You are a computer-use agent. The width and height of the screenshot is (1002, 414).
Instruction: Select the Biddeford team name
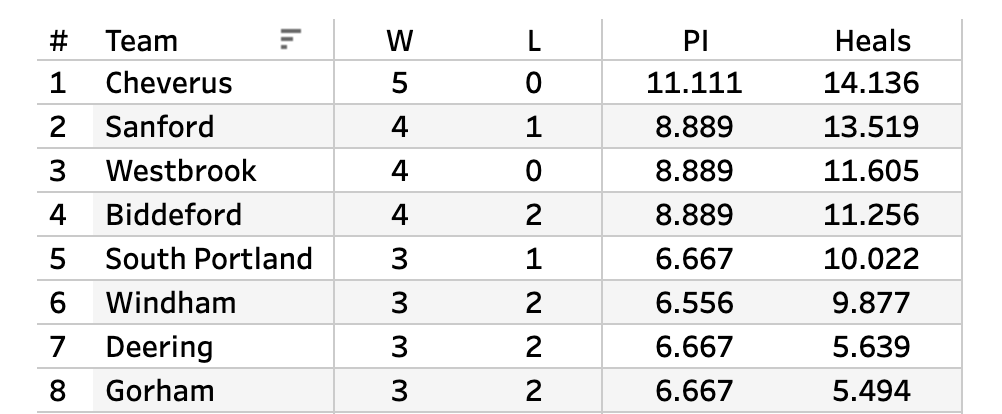174,215
